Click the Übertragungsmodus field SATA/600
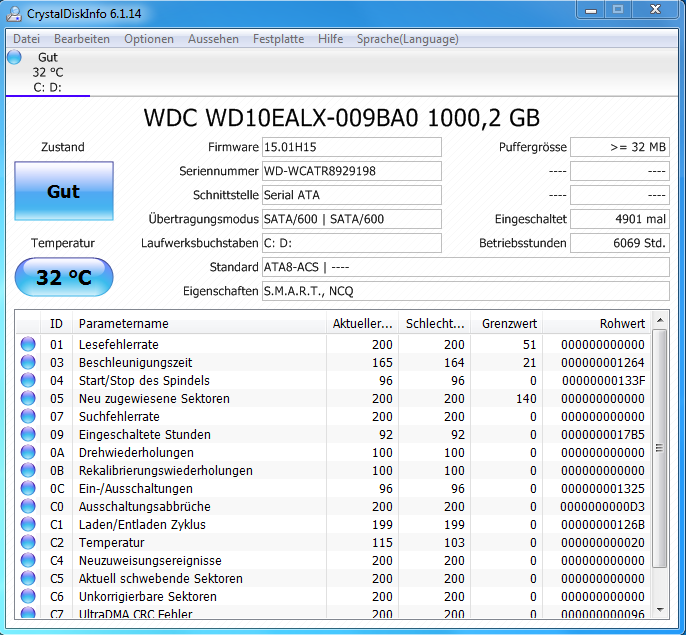The width and height of the screenshot is (686, 635). pos(352,219)
